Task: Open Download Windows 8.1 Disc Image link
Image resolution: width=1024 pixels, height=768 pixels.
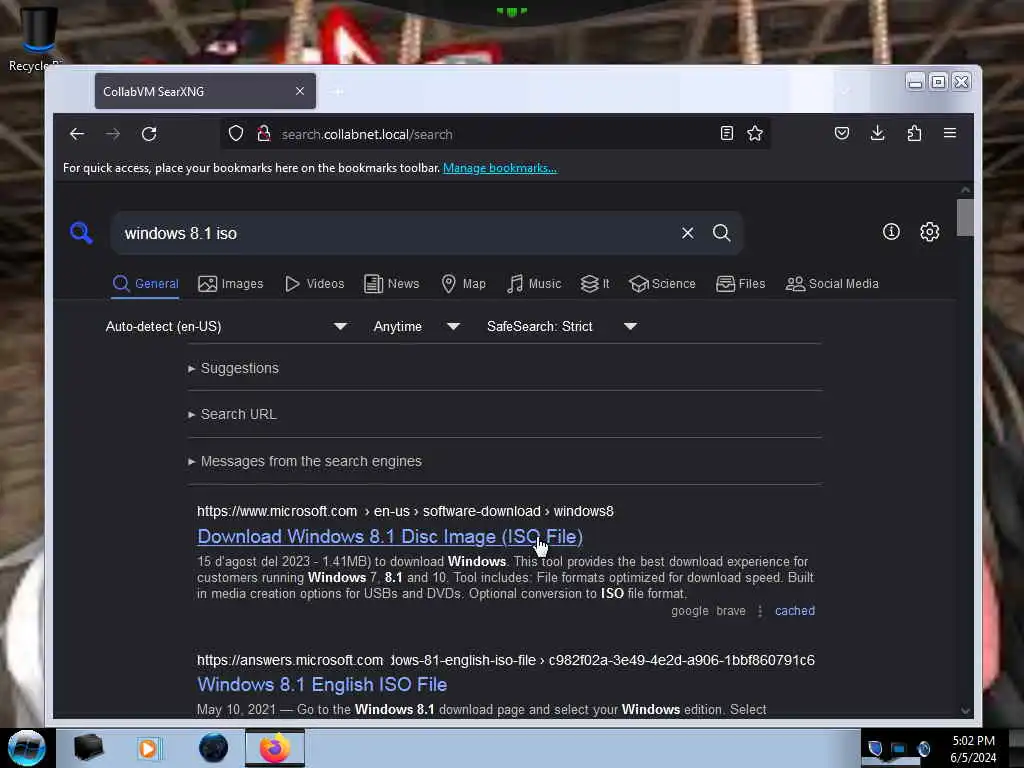Action: point(390,536)
